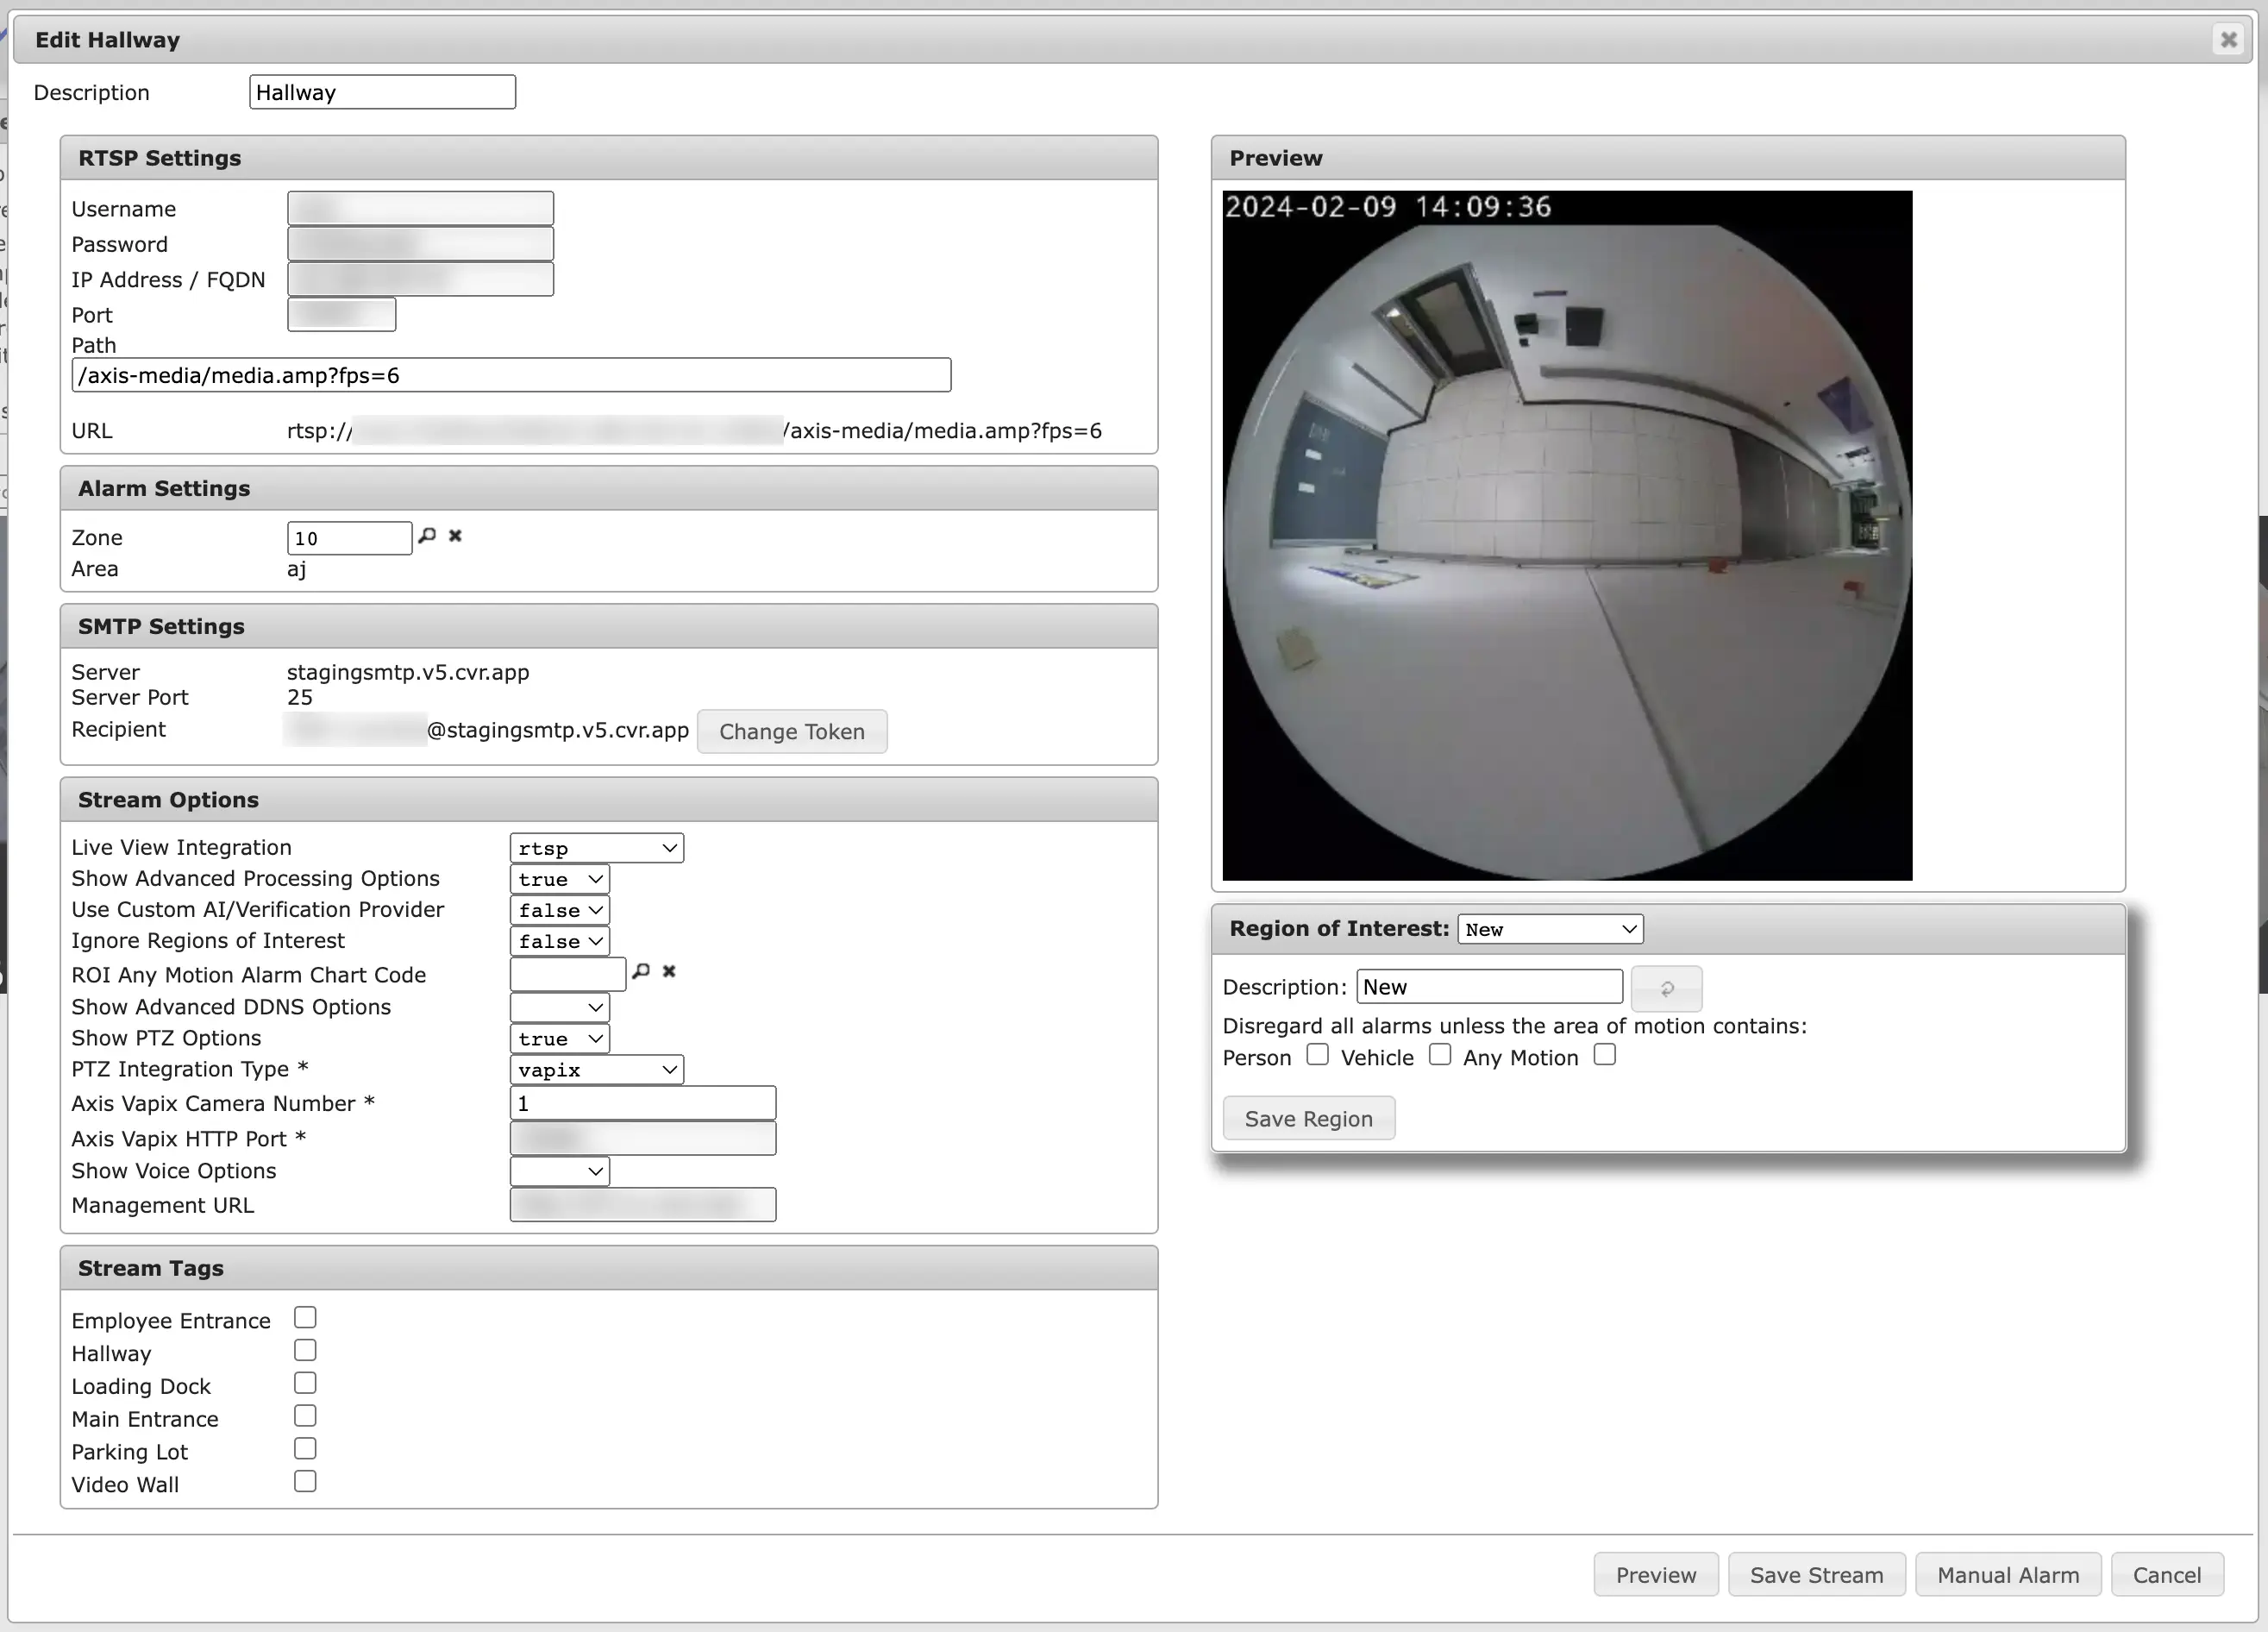Click the Axis Vapix HTTP Port field

click(x=642, y=1138)
